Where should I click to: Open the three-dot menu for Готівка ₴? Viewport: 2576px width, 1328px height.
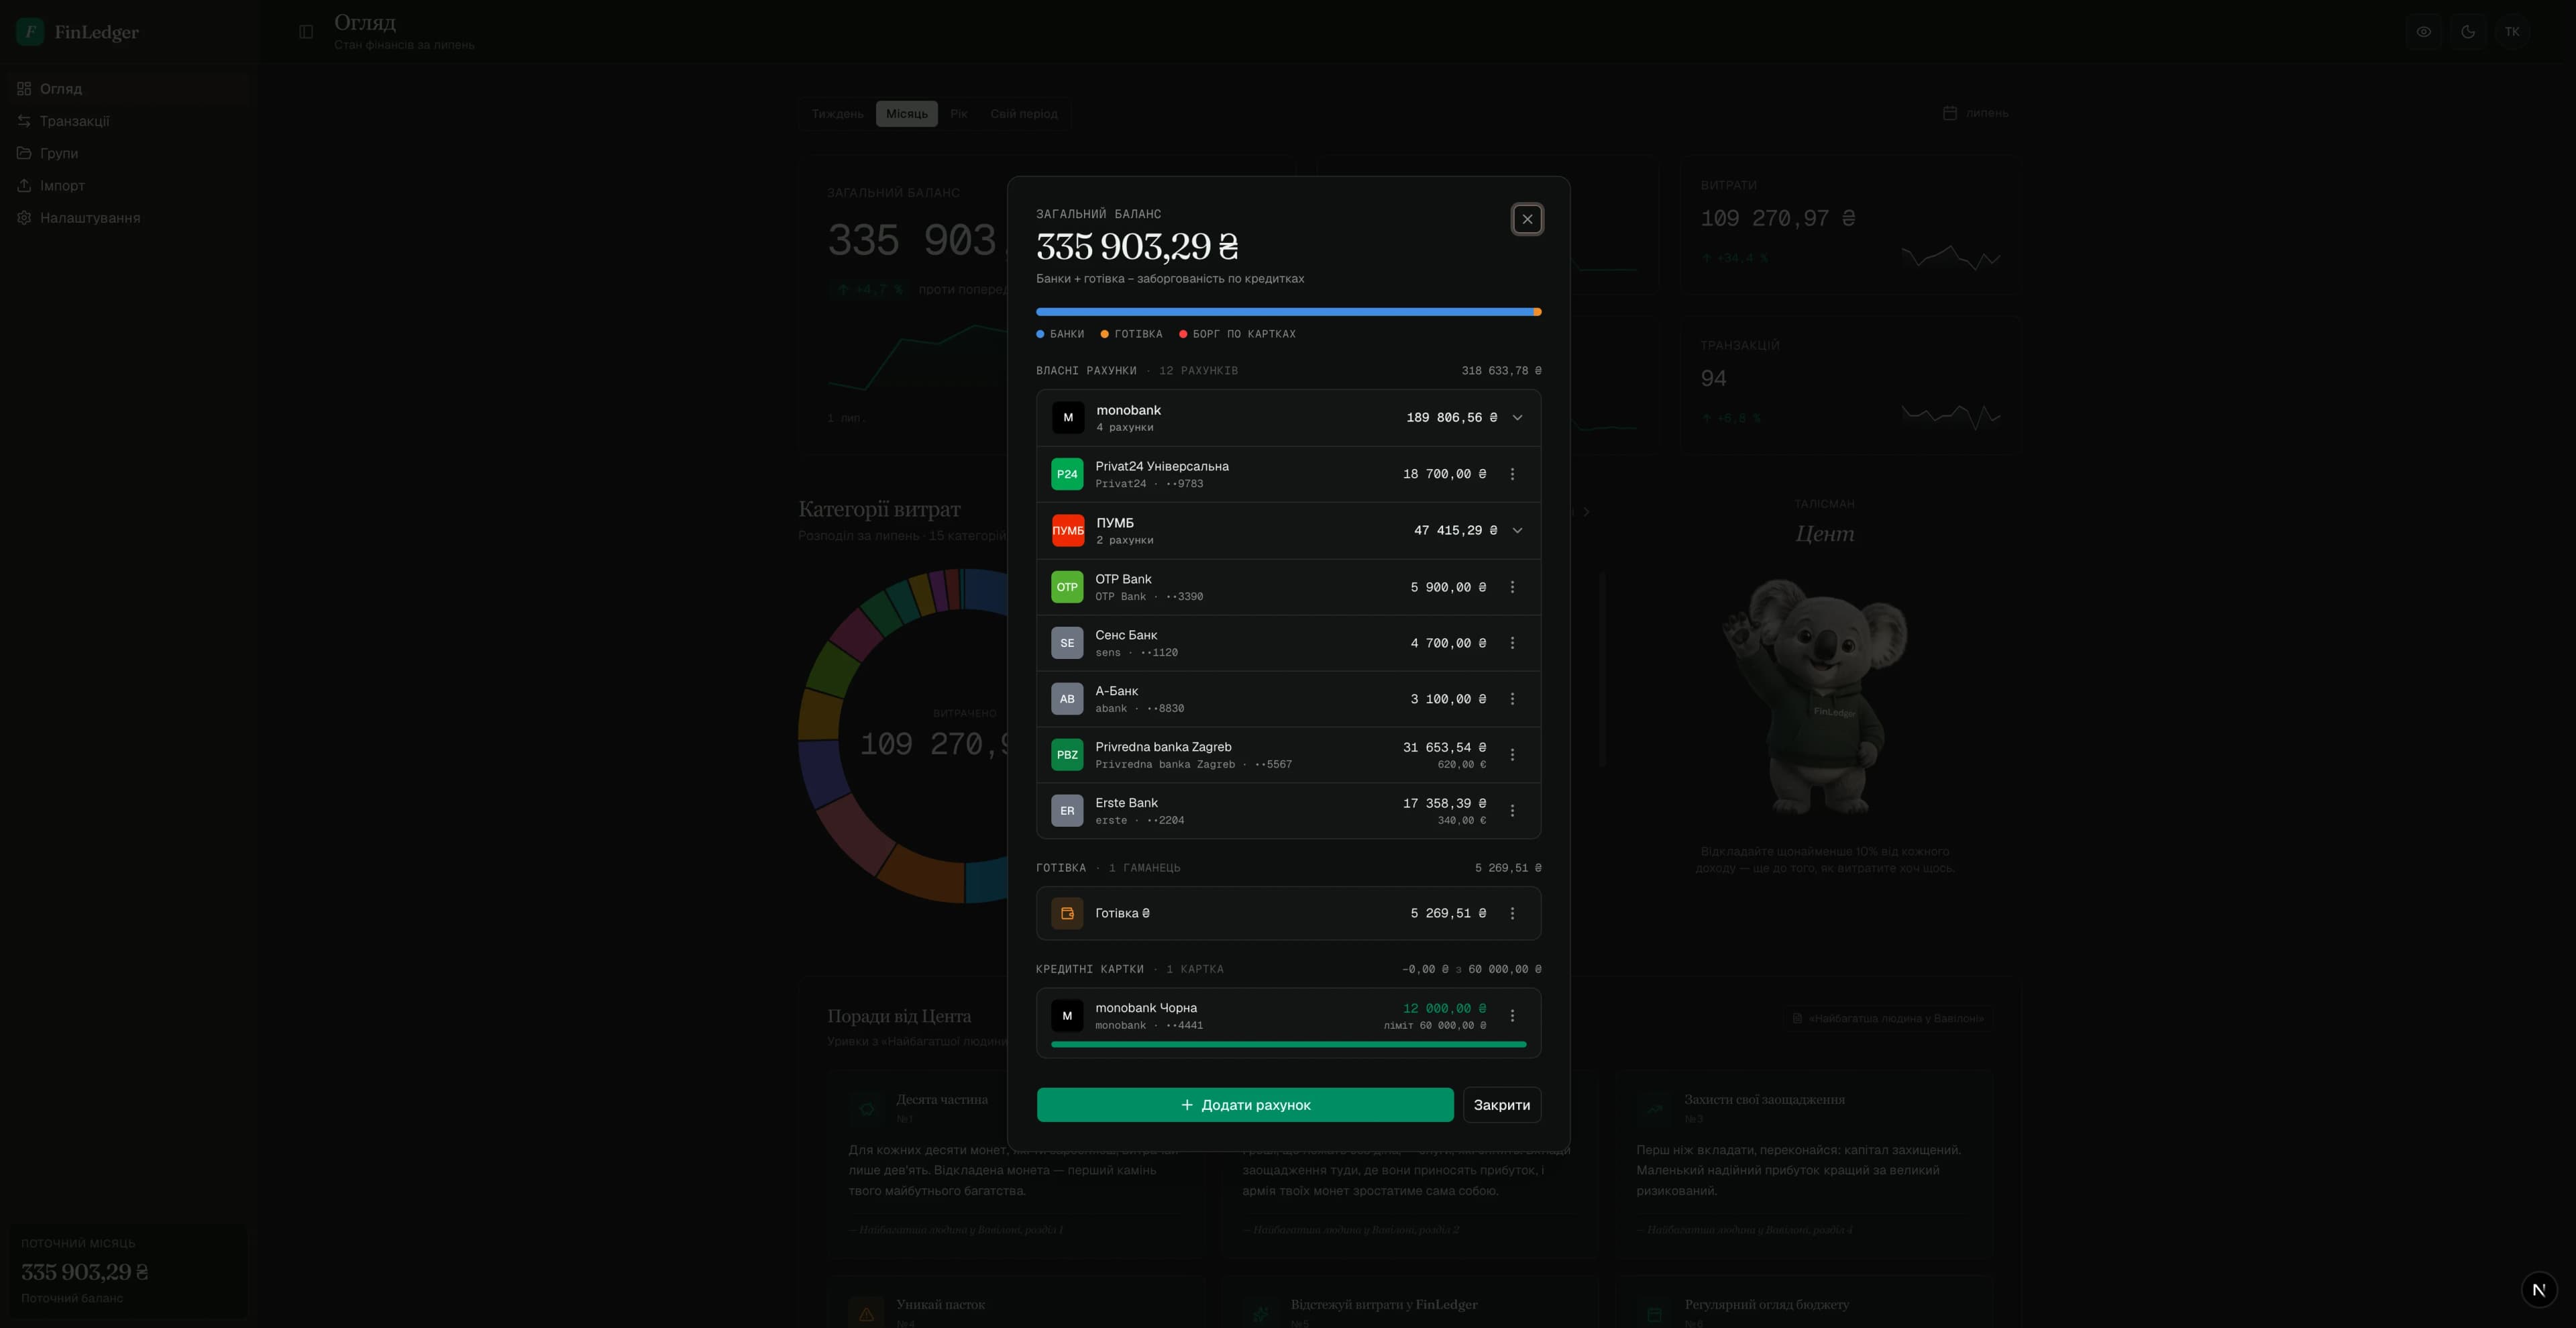click(x=1512, y=913)
